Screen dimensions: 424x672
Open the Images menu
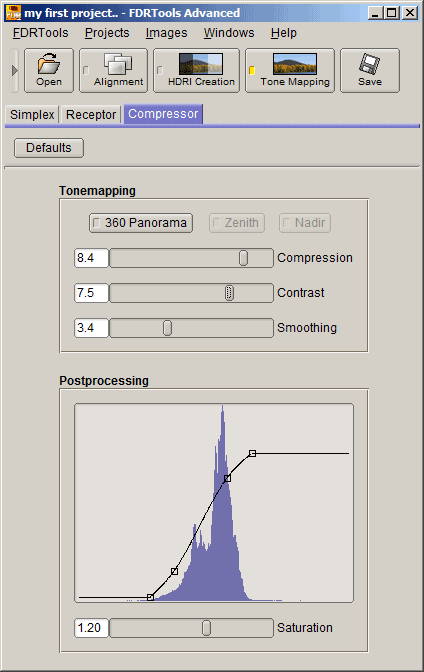click(x=166, y=33)
